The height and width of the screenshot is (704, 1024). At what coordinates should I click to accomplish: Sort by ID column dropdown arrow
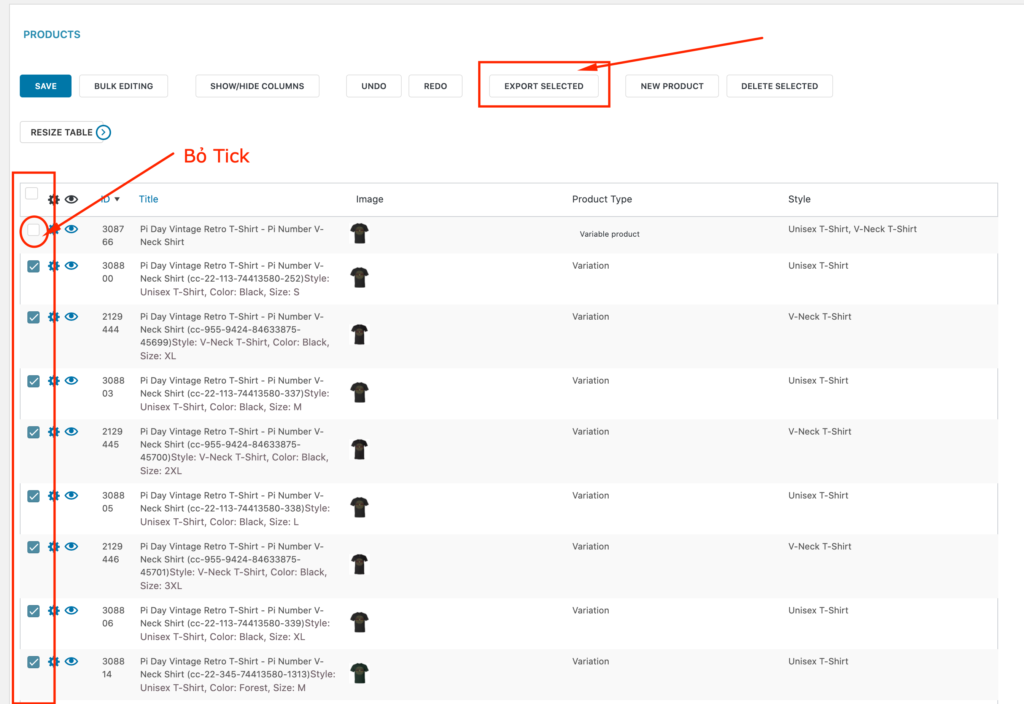pos(117,199)
